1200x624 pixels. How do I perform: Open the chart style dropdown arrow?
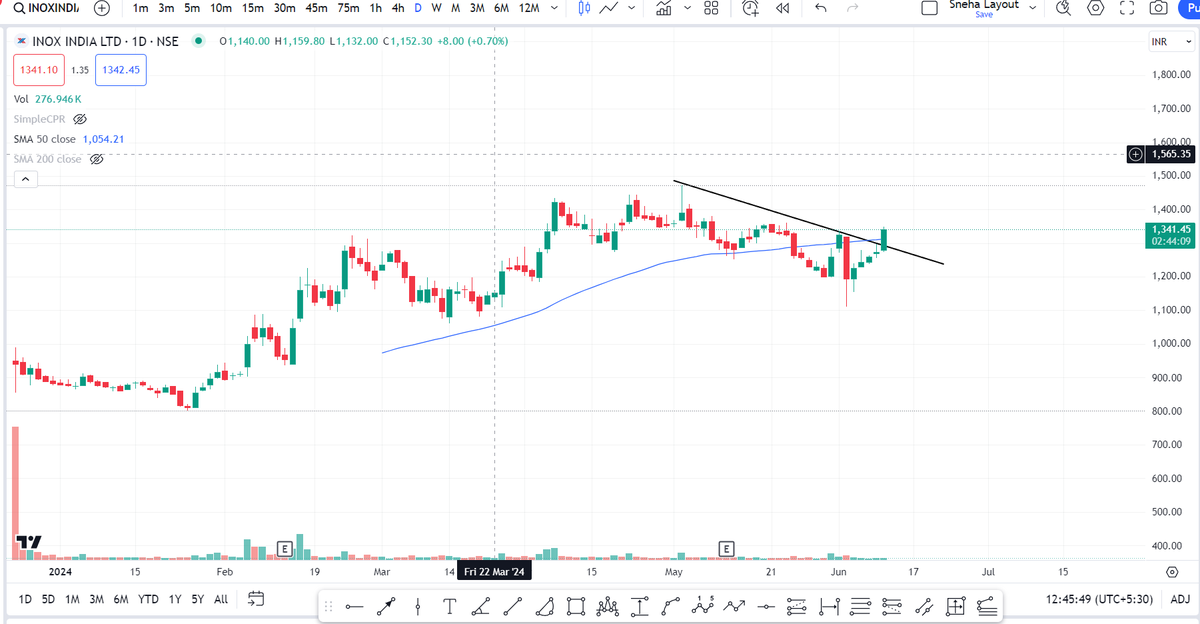point(630,8)
